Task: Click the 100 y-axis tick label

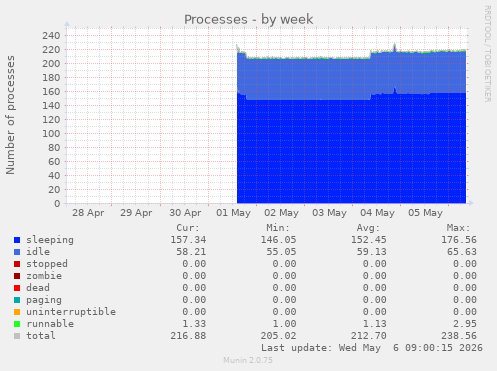Action: [51, 134]
